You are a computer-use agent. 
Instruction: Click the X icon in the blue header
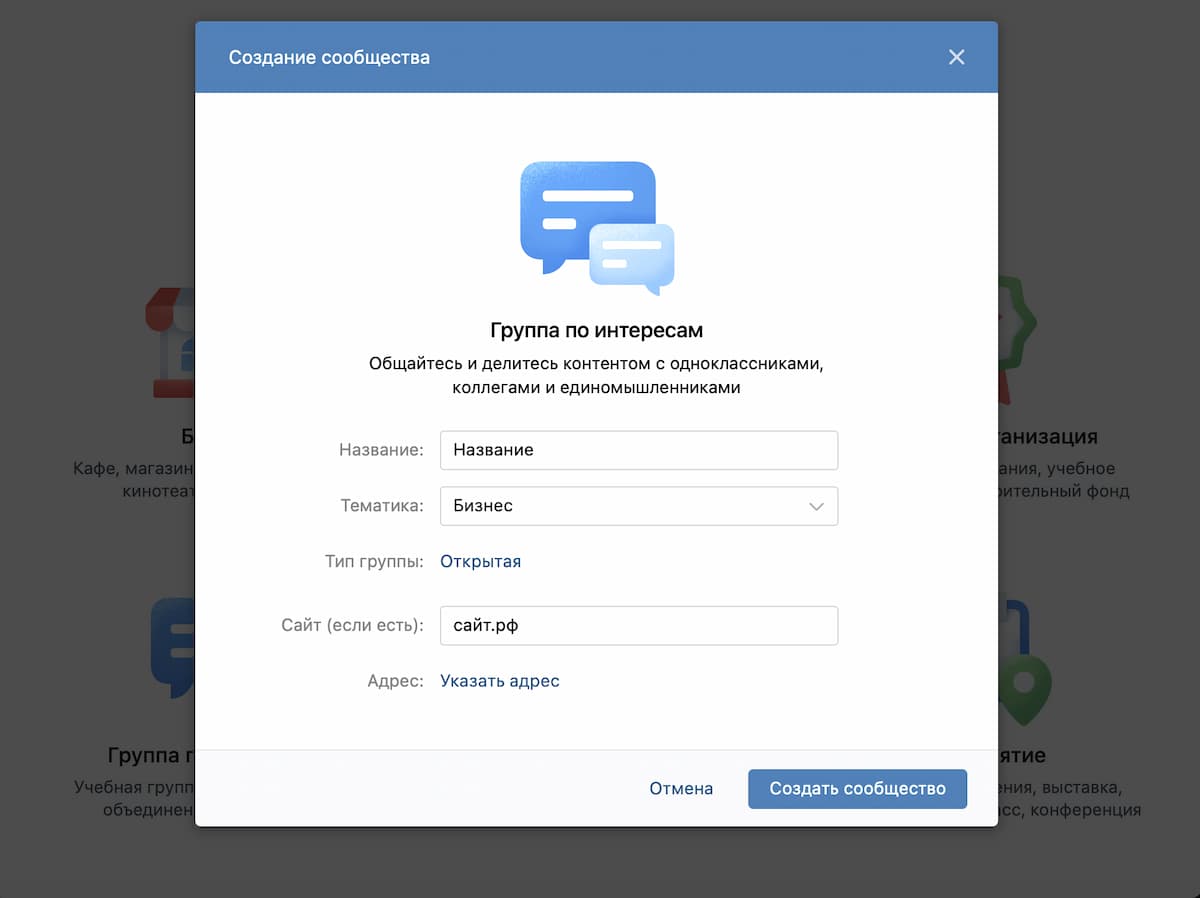pos(956,57)
